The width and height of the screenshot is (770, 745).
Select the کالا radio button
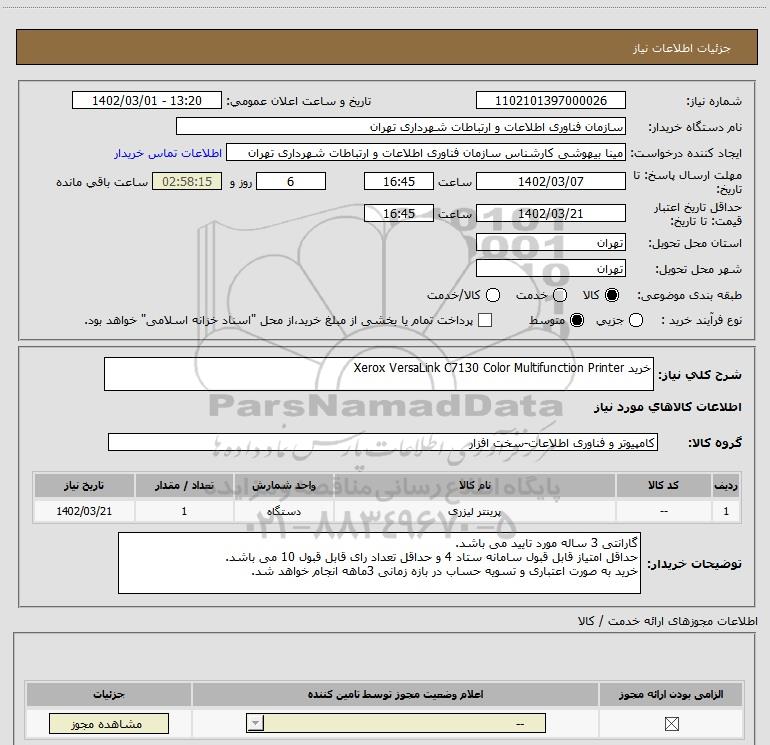(x=612, y=295)
